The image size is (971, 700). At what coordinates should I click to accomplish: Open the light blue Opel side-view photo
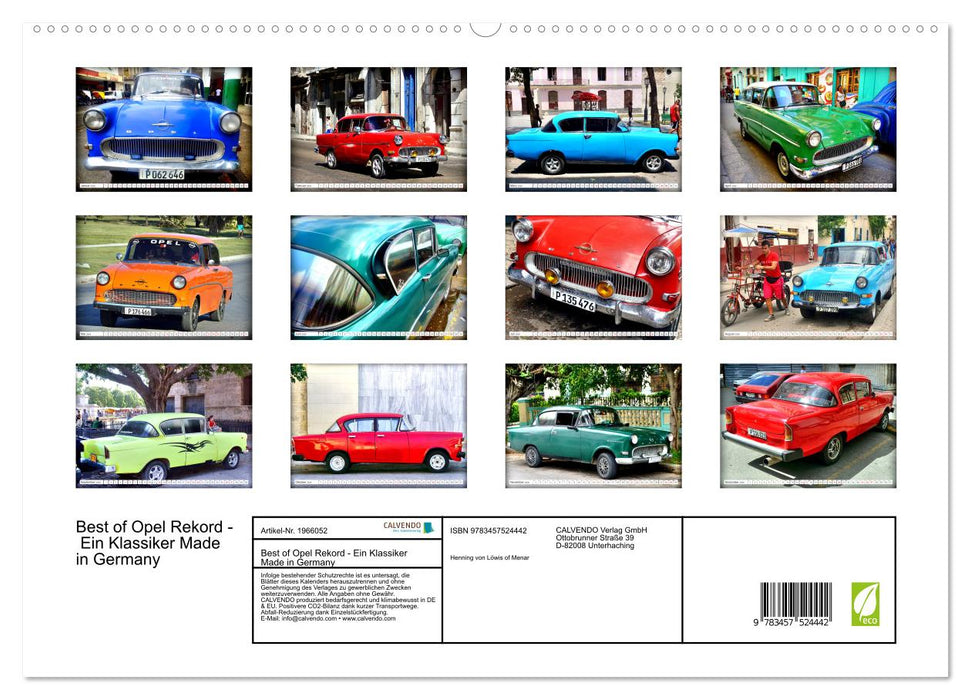tap(593, 128)
